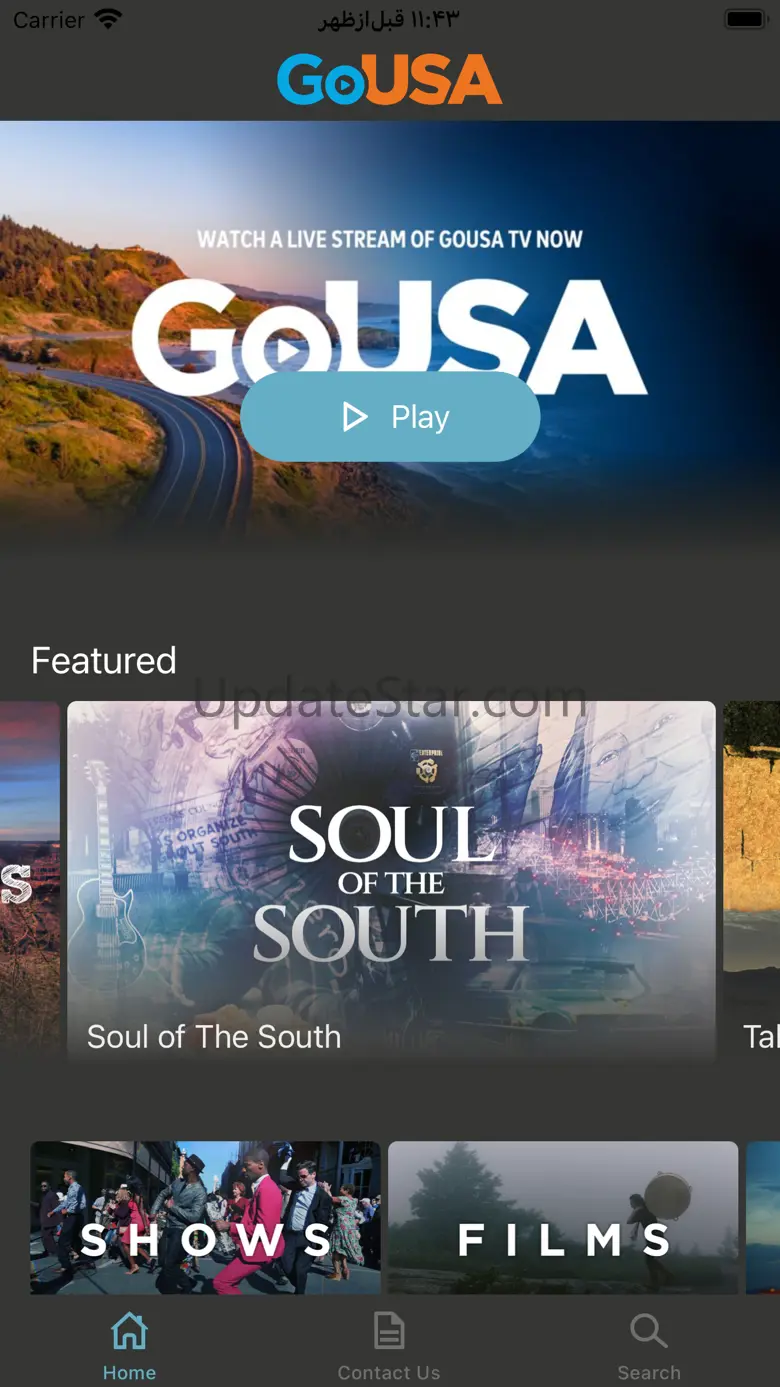Switch to the Contact Us tab label
780x1387 pixels.
tap(389, 1373)
